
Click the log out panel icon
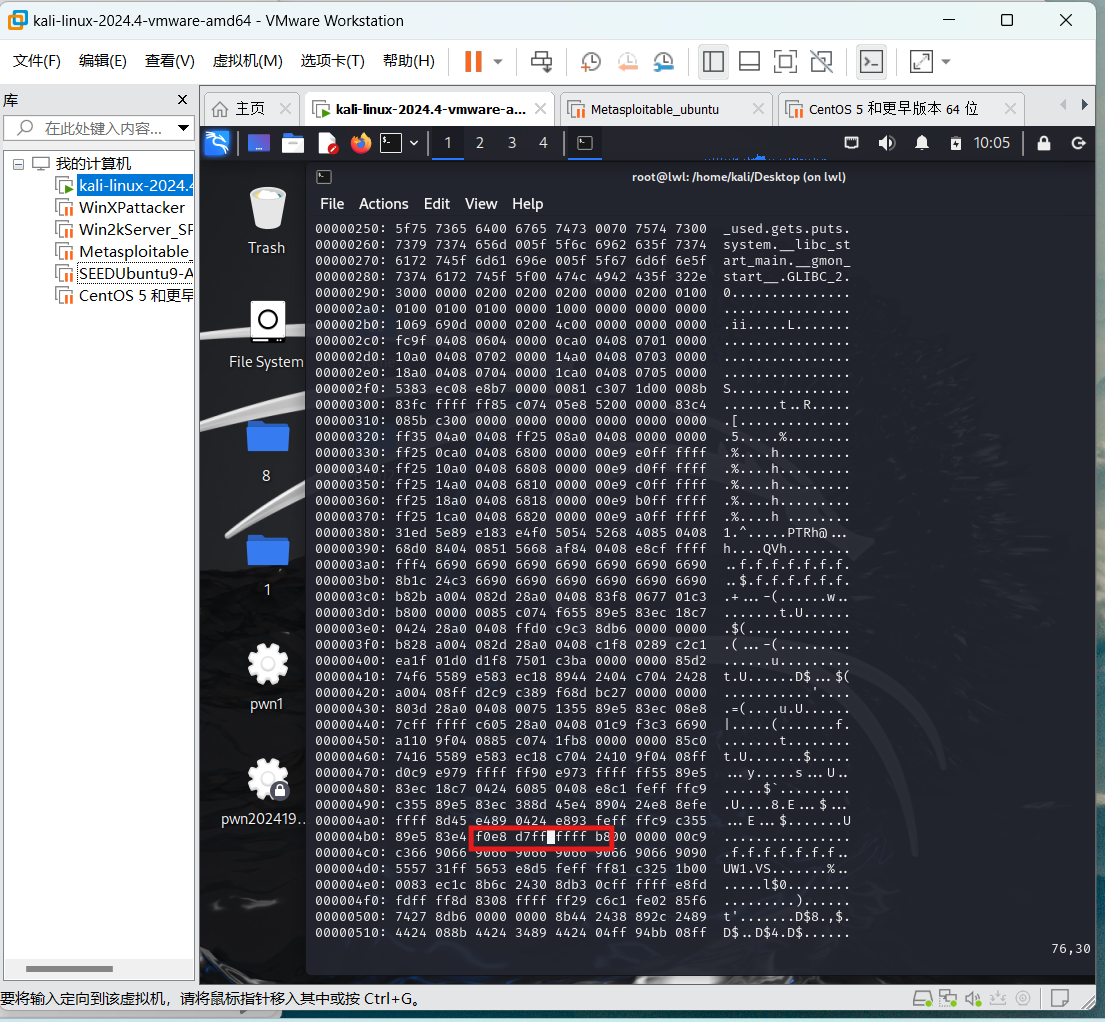coord(1078,143)
